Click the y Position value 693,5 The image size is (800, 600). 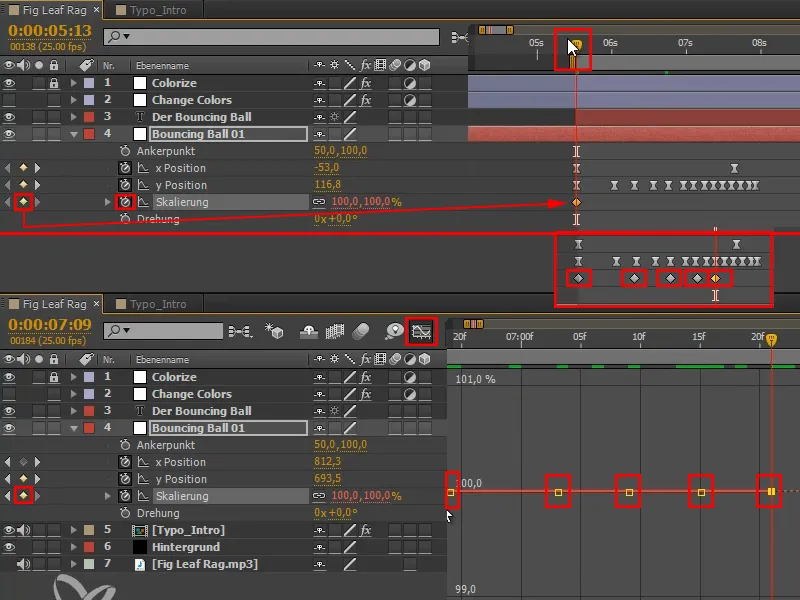[x=327, y=479]
